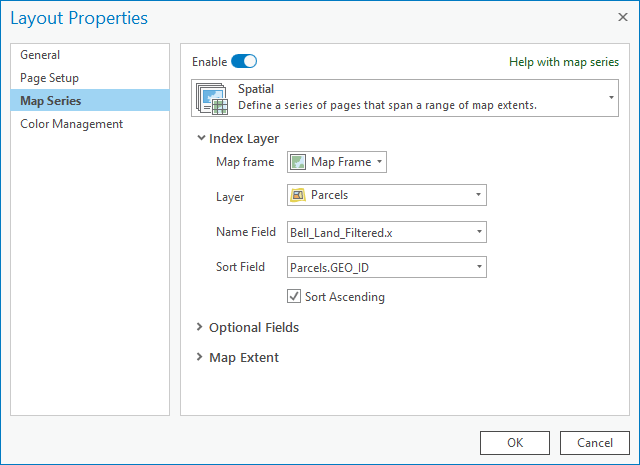Open the Layer dropdown showing Parcels
640x465 pixels.
click(x=387, y=195)
